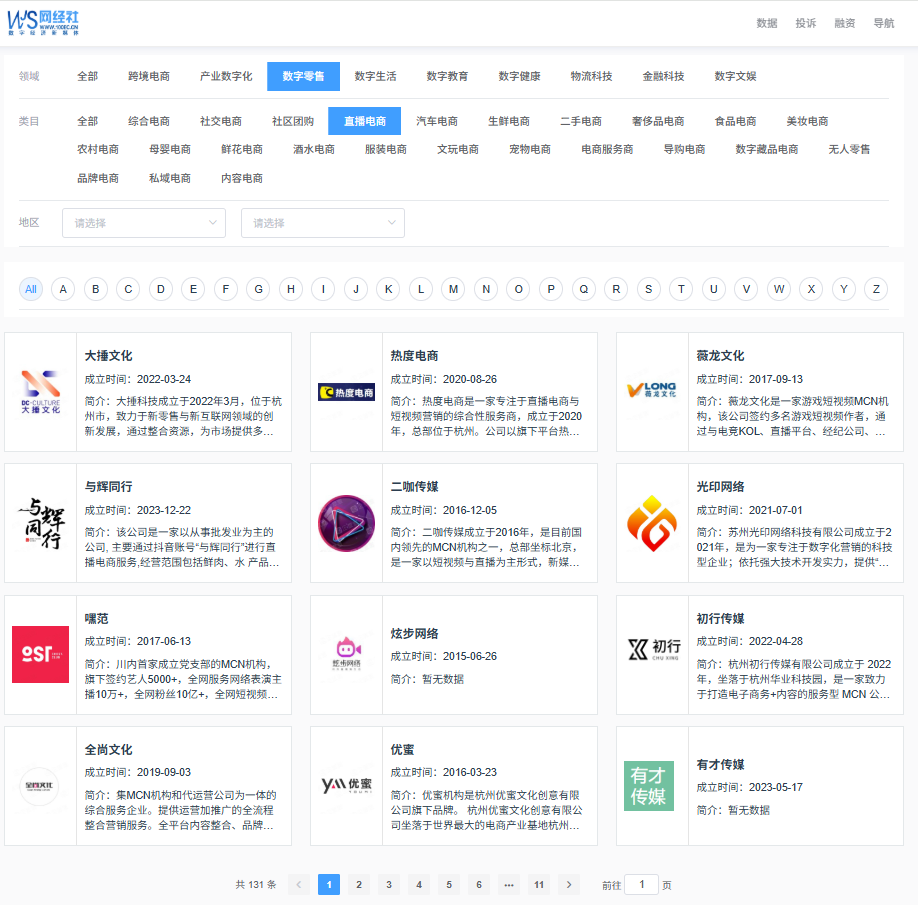Filter companies by letter A

(63, 289)
